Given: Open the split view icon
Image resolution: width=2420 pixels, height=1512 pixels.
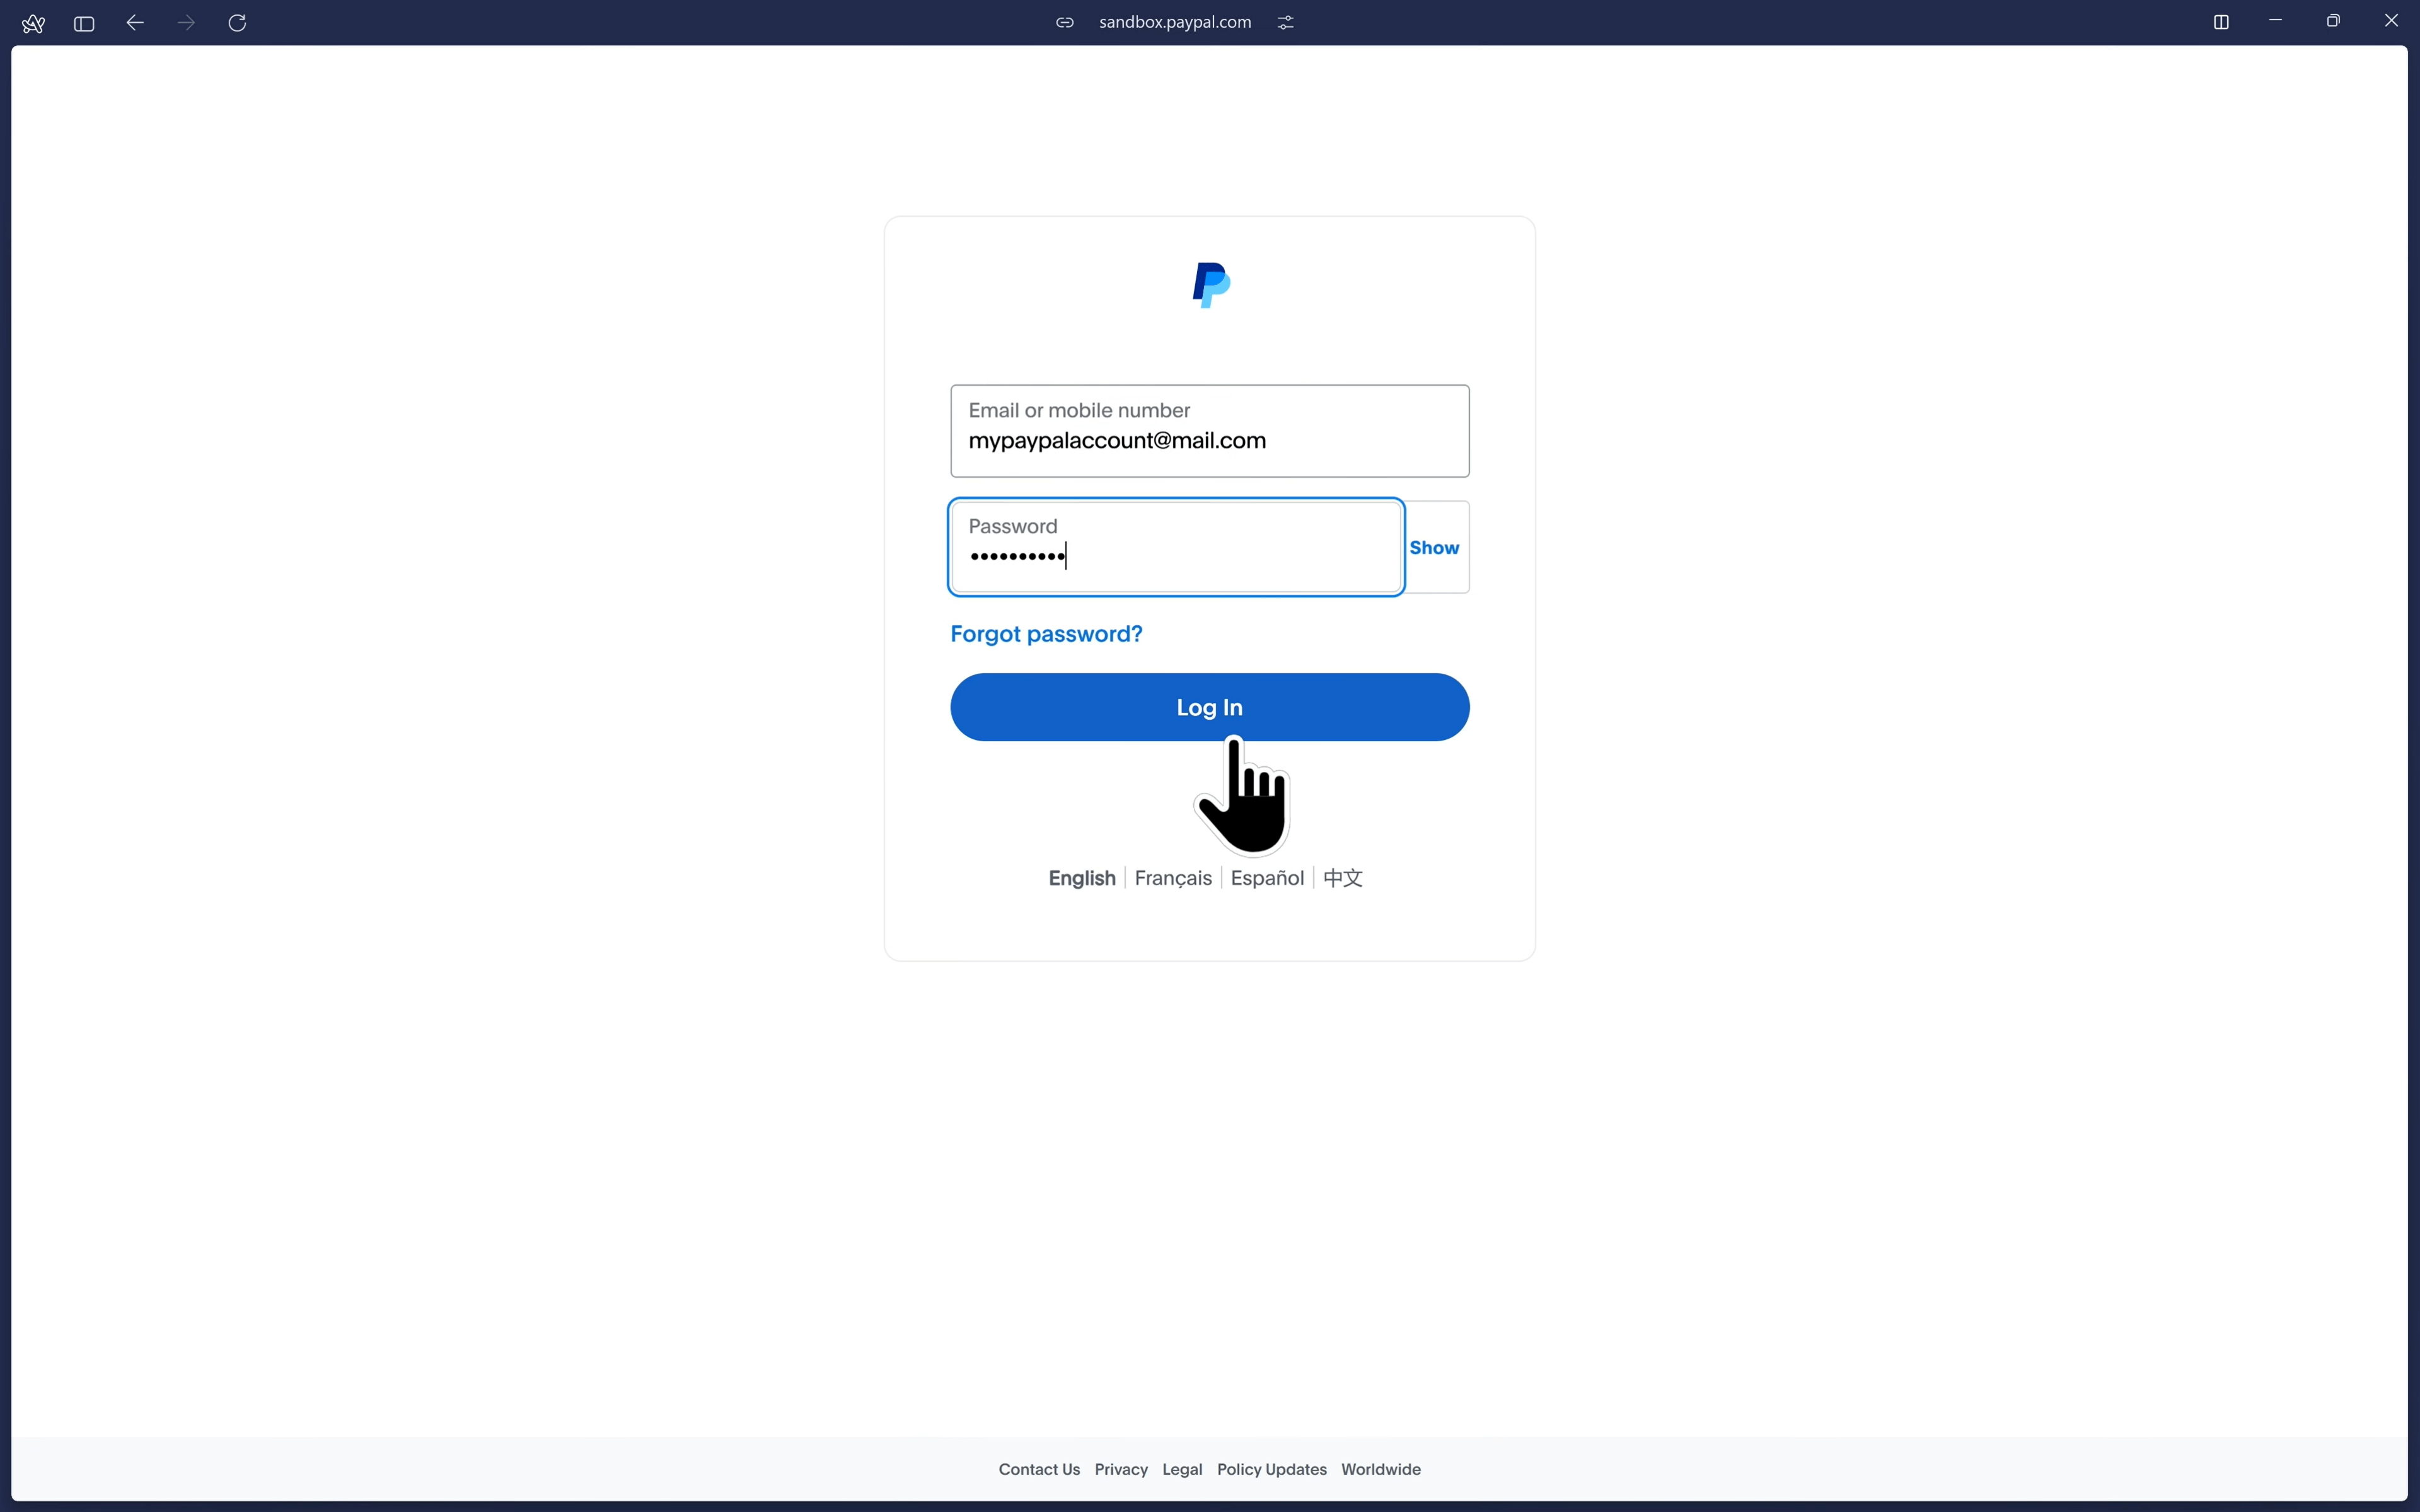Looking at the screenshot, I should point(2220,22).
